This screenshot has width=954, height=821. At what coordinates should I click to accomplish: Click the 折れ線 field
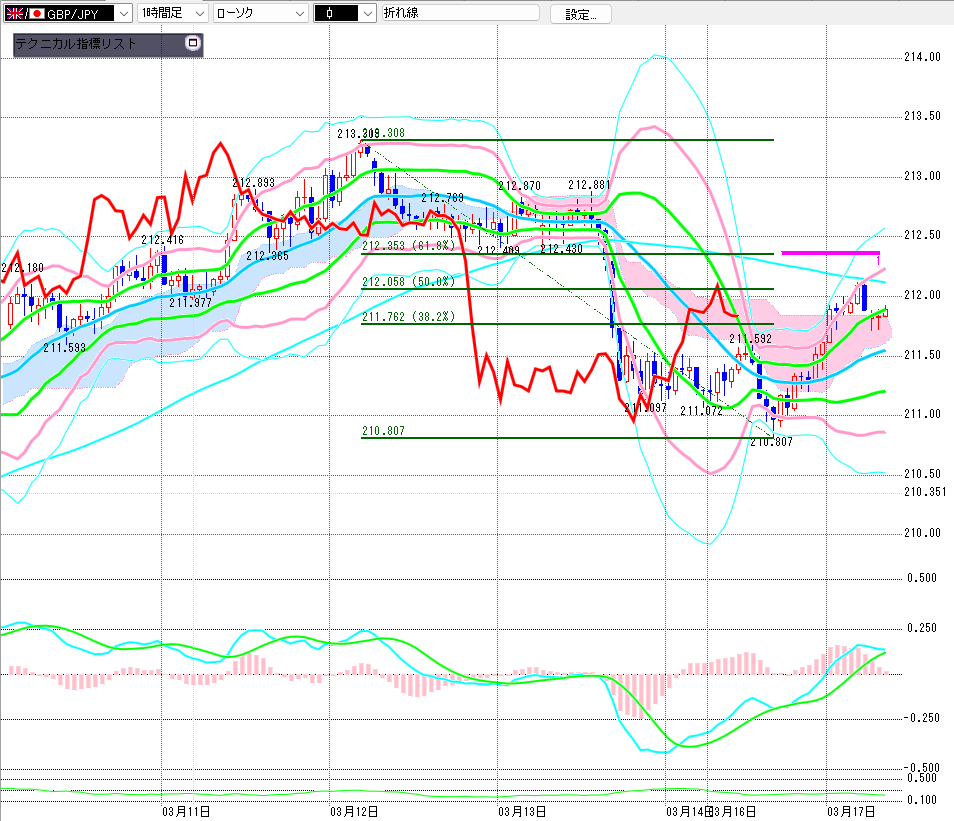(458, 13)
